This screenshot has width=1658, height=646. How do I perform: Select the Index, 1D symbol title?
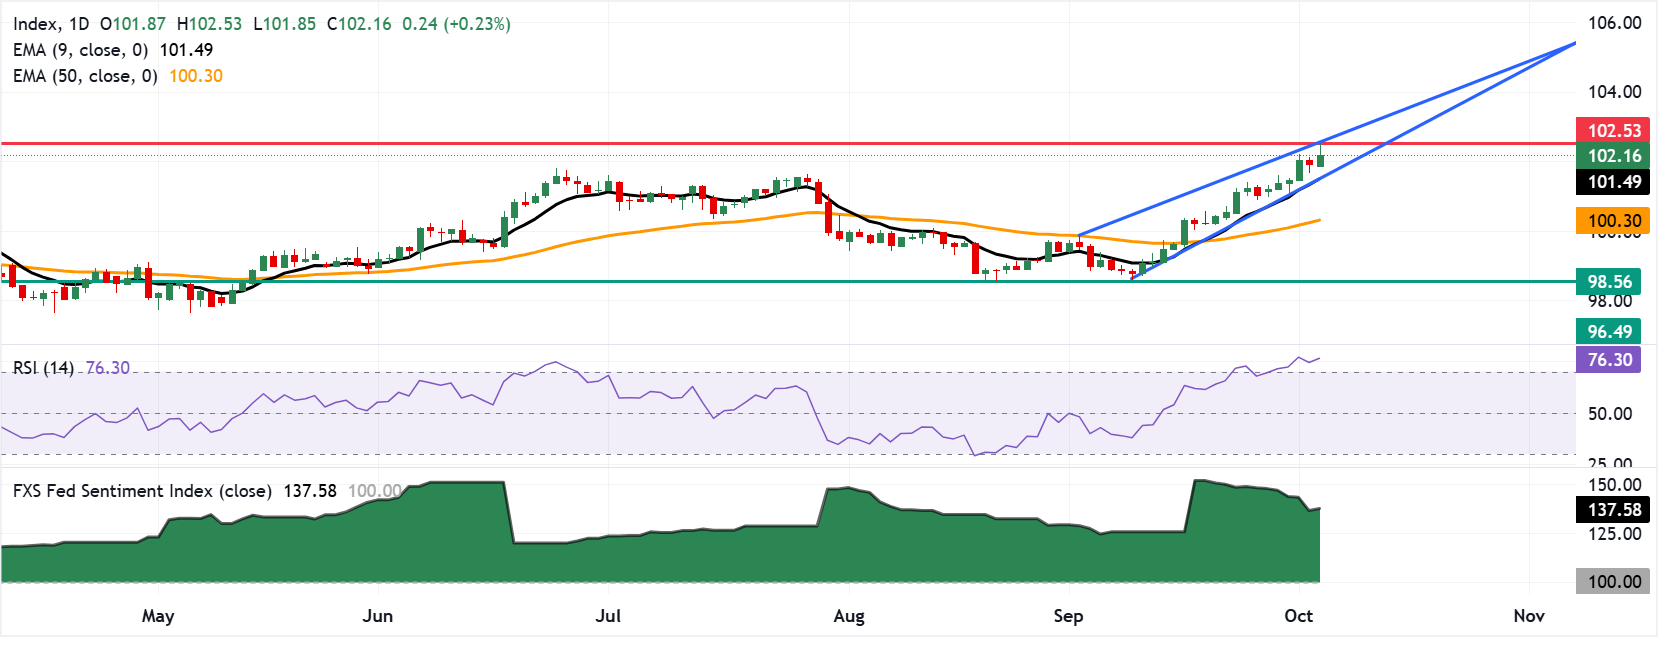pyautogui.click(x=51, y=23)
